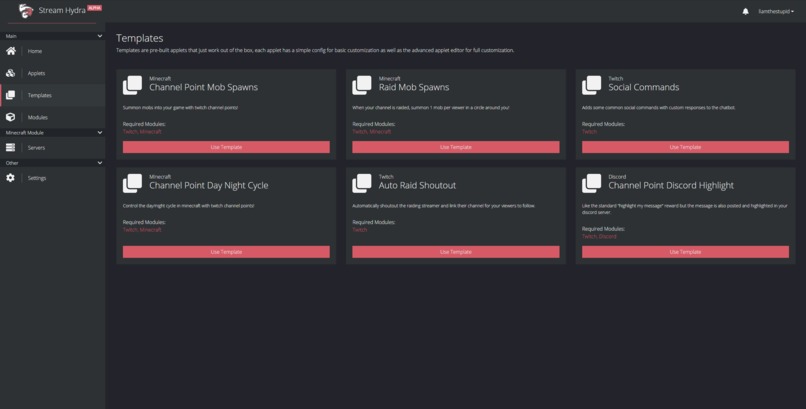
Task: Click required modules link under Day Night Cycle
Action: point(142,230)
